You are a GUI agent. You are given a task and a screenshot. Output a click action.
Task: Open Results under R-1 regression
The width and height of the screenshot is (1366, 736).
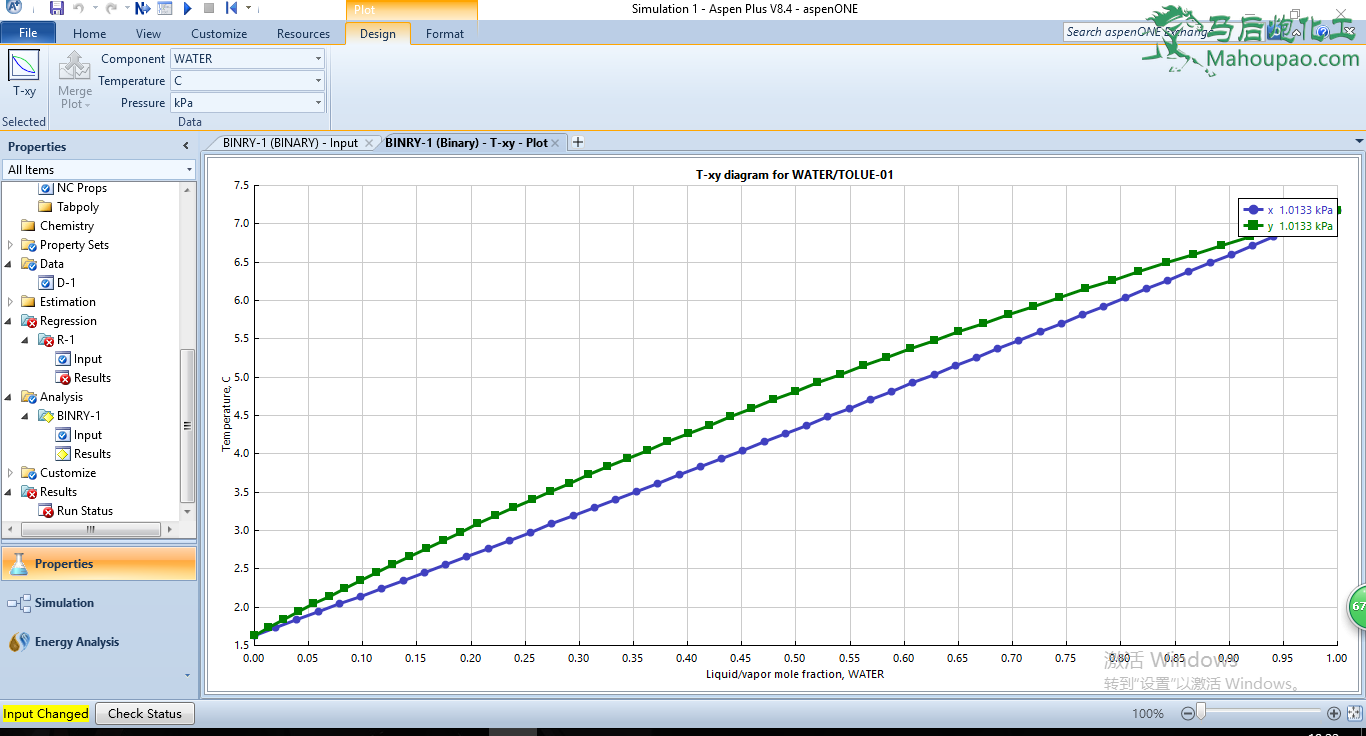(83, 378)
